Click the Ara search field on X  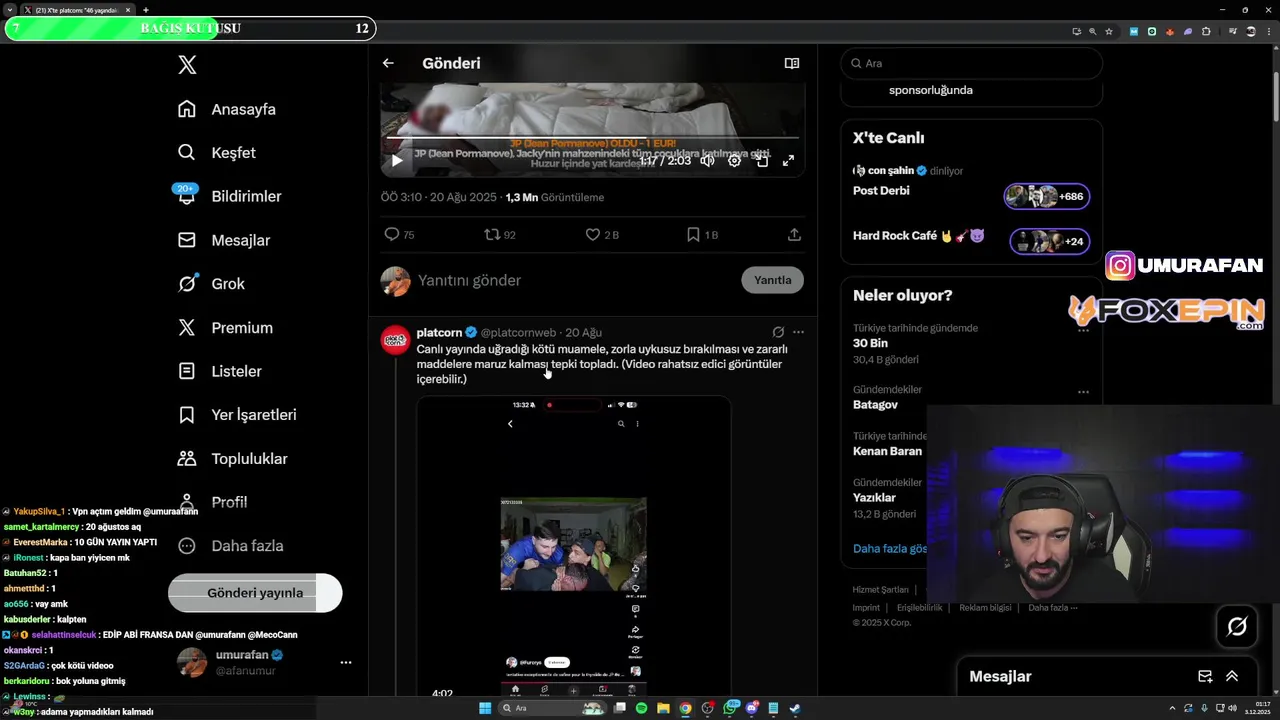coord(972,63)
